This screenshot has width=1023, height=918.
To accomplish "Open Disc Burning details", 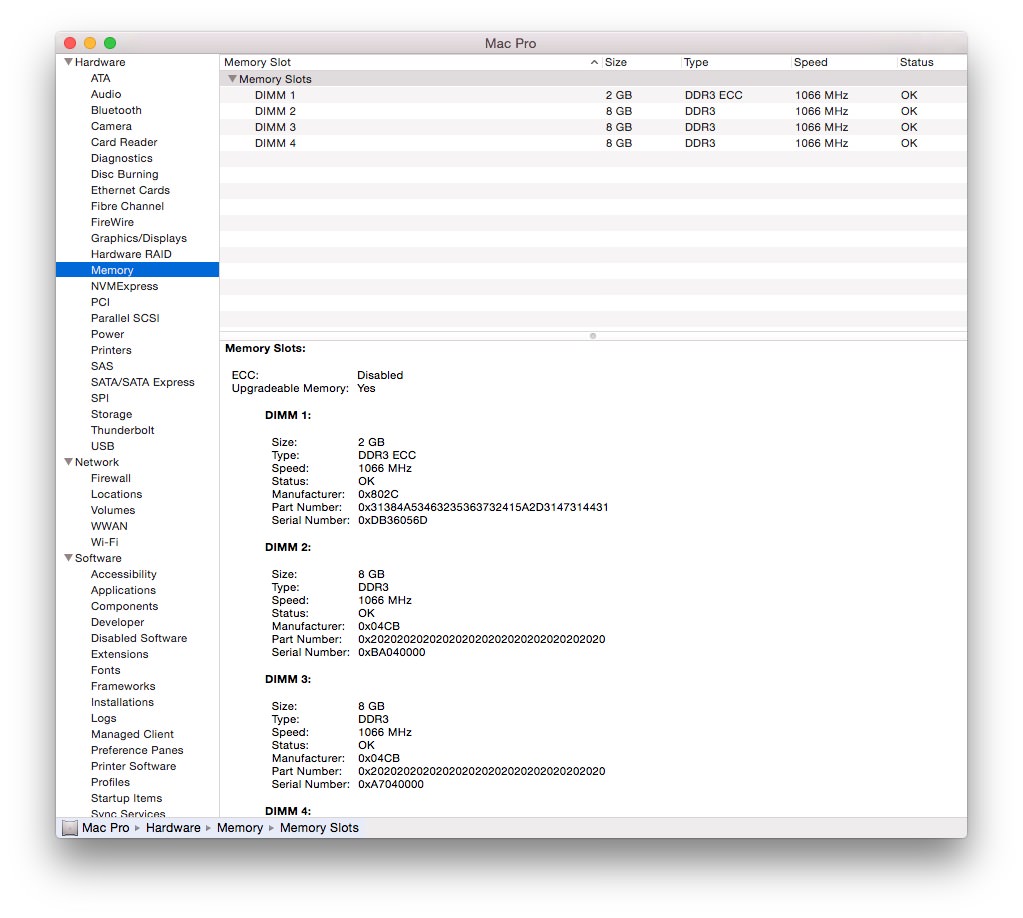I will pyautogui.click(x=125, y=174).
